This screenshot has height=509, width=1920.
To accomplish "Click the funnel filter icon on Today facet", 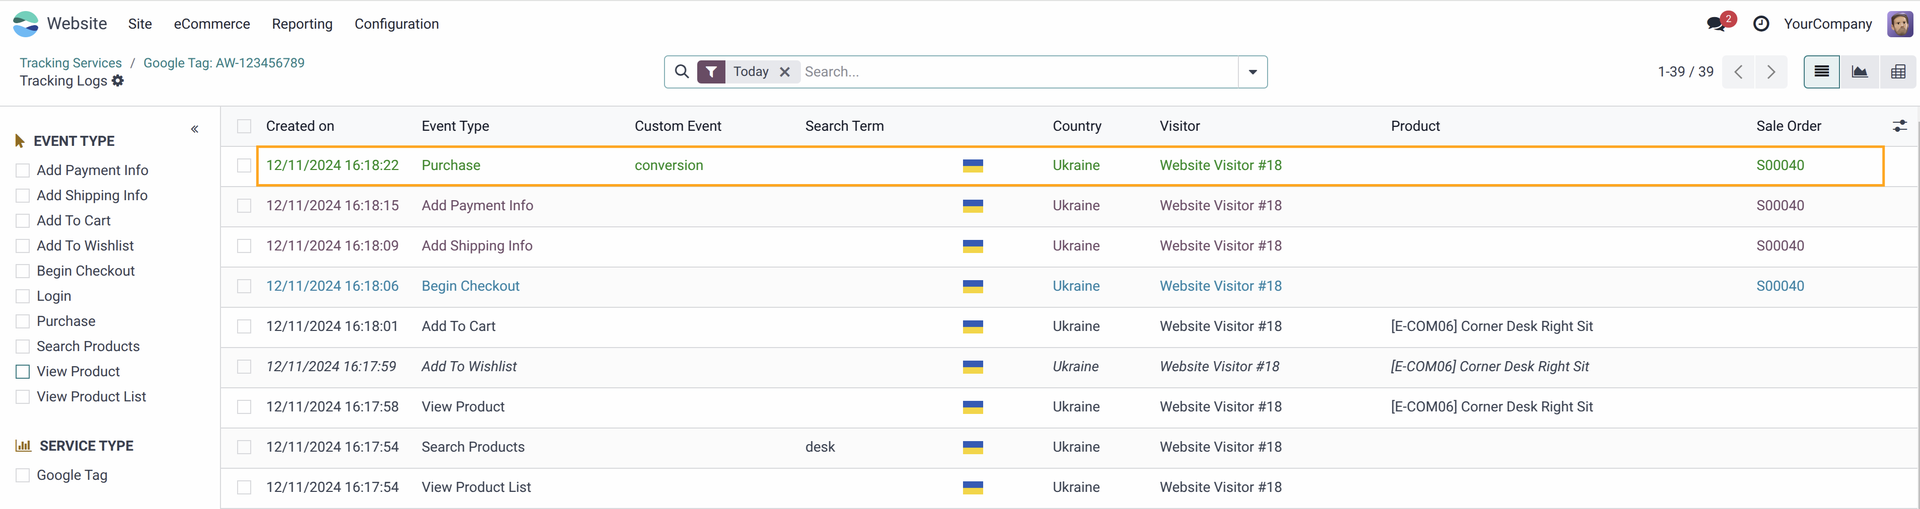I will [711, 72].
